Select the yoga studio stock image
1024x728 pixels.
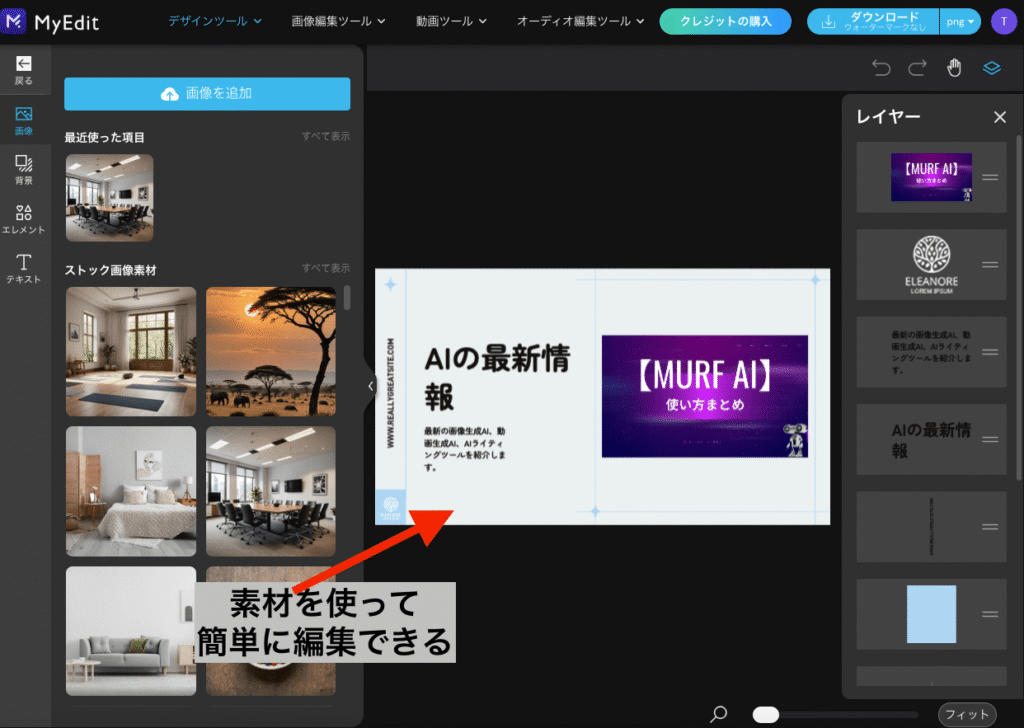coord(131,351)
